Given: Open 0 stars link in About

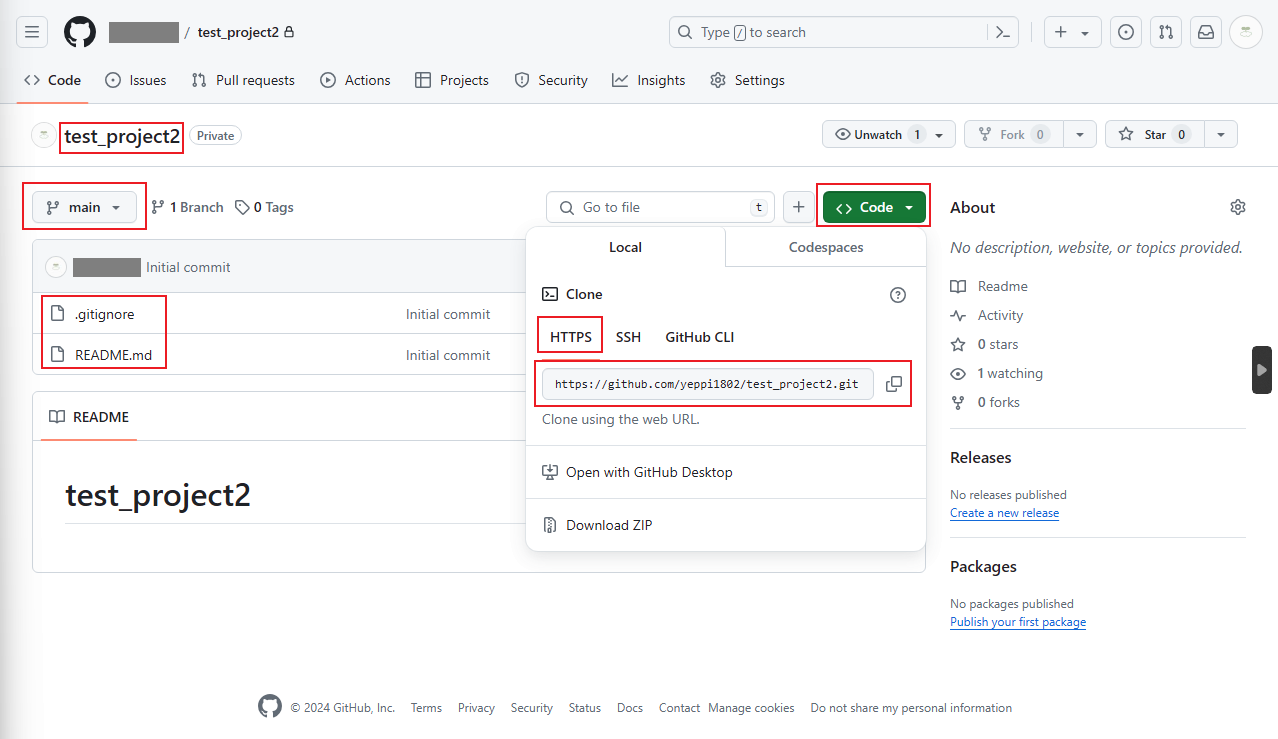Looking at the screenshot, I should pyautogui.click(x=984, y=344).
